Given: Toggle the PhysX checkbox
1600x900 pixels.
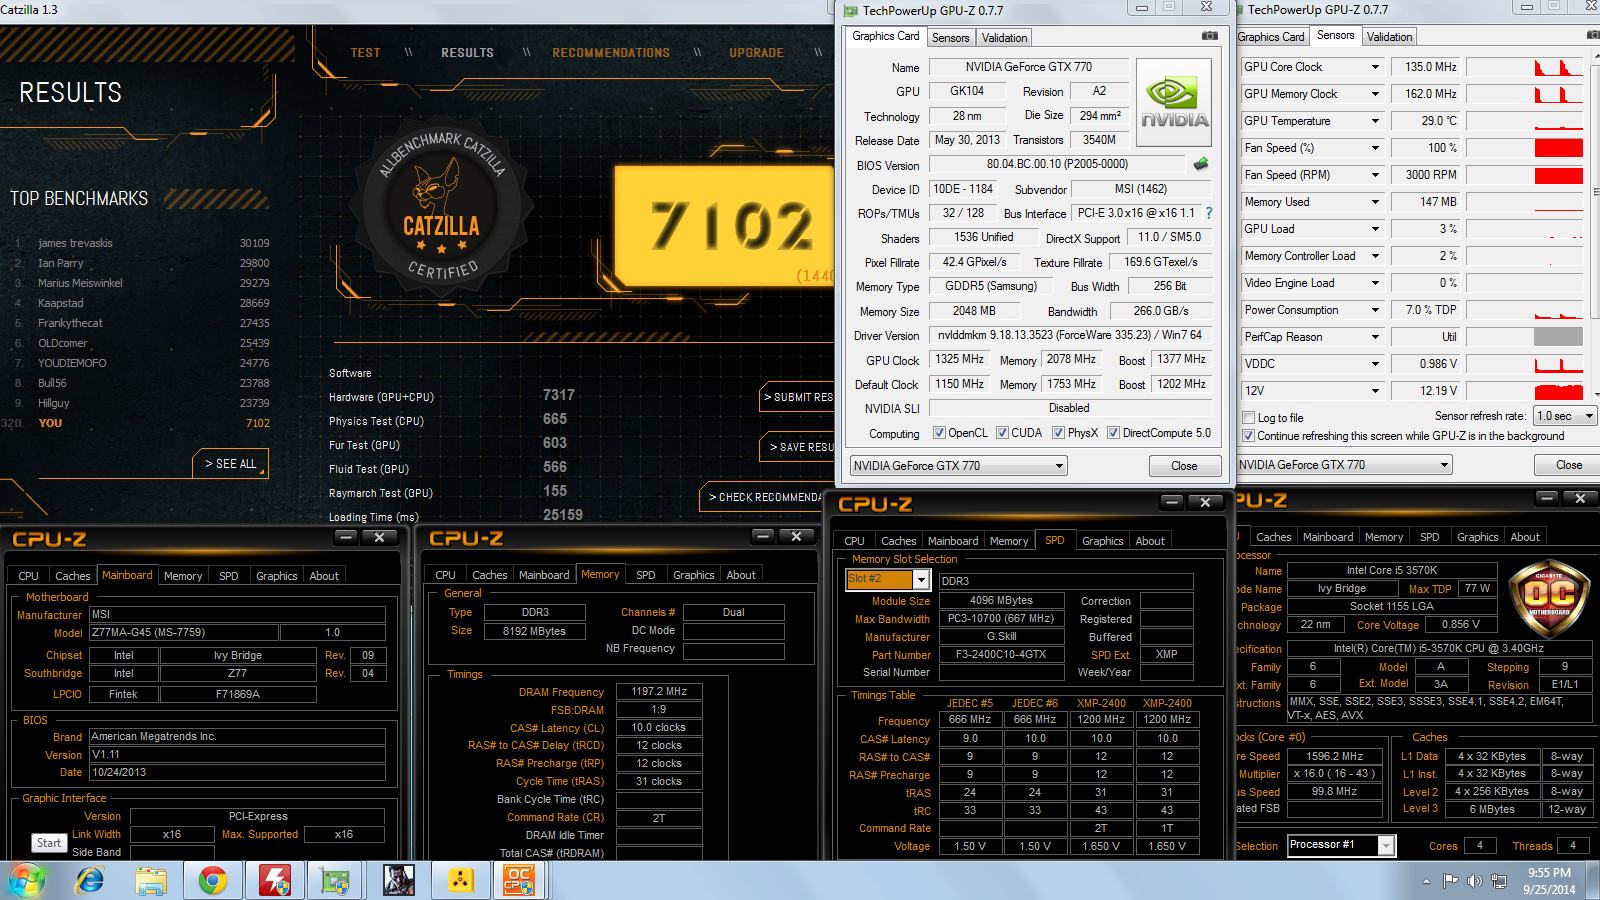Looking at the screenshot, I should (1058, 433).
